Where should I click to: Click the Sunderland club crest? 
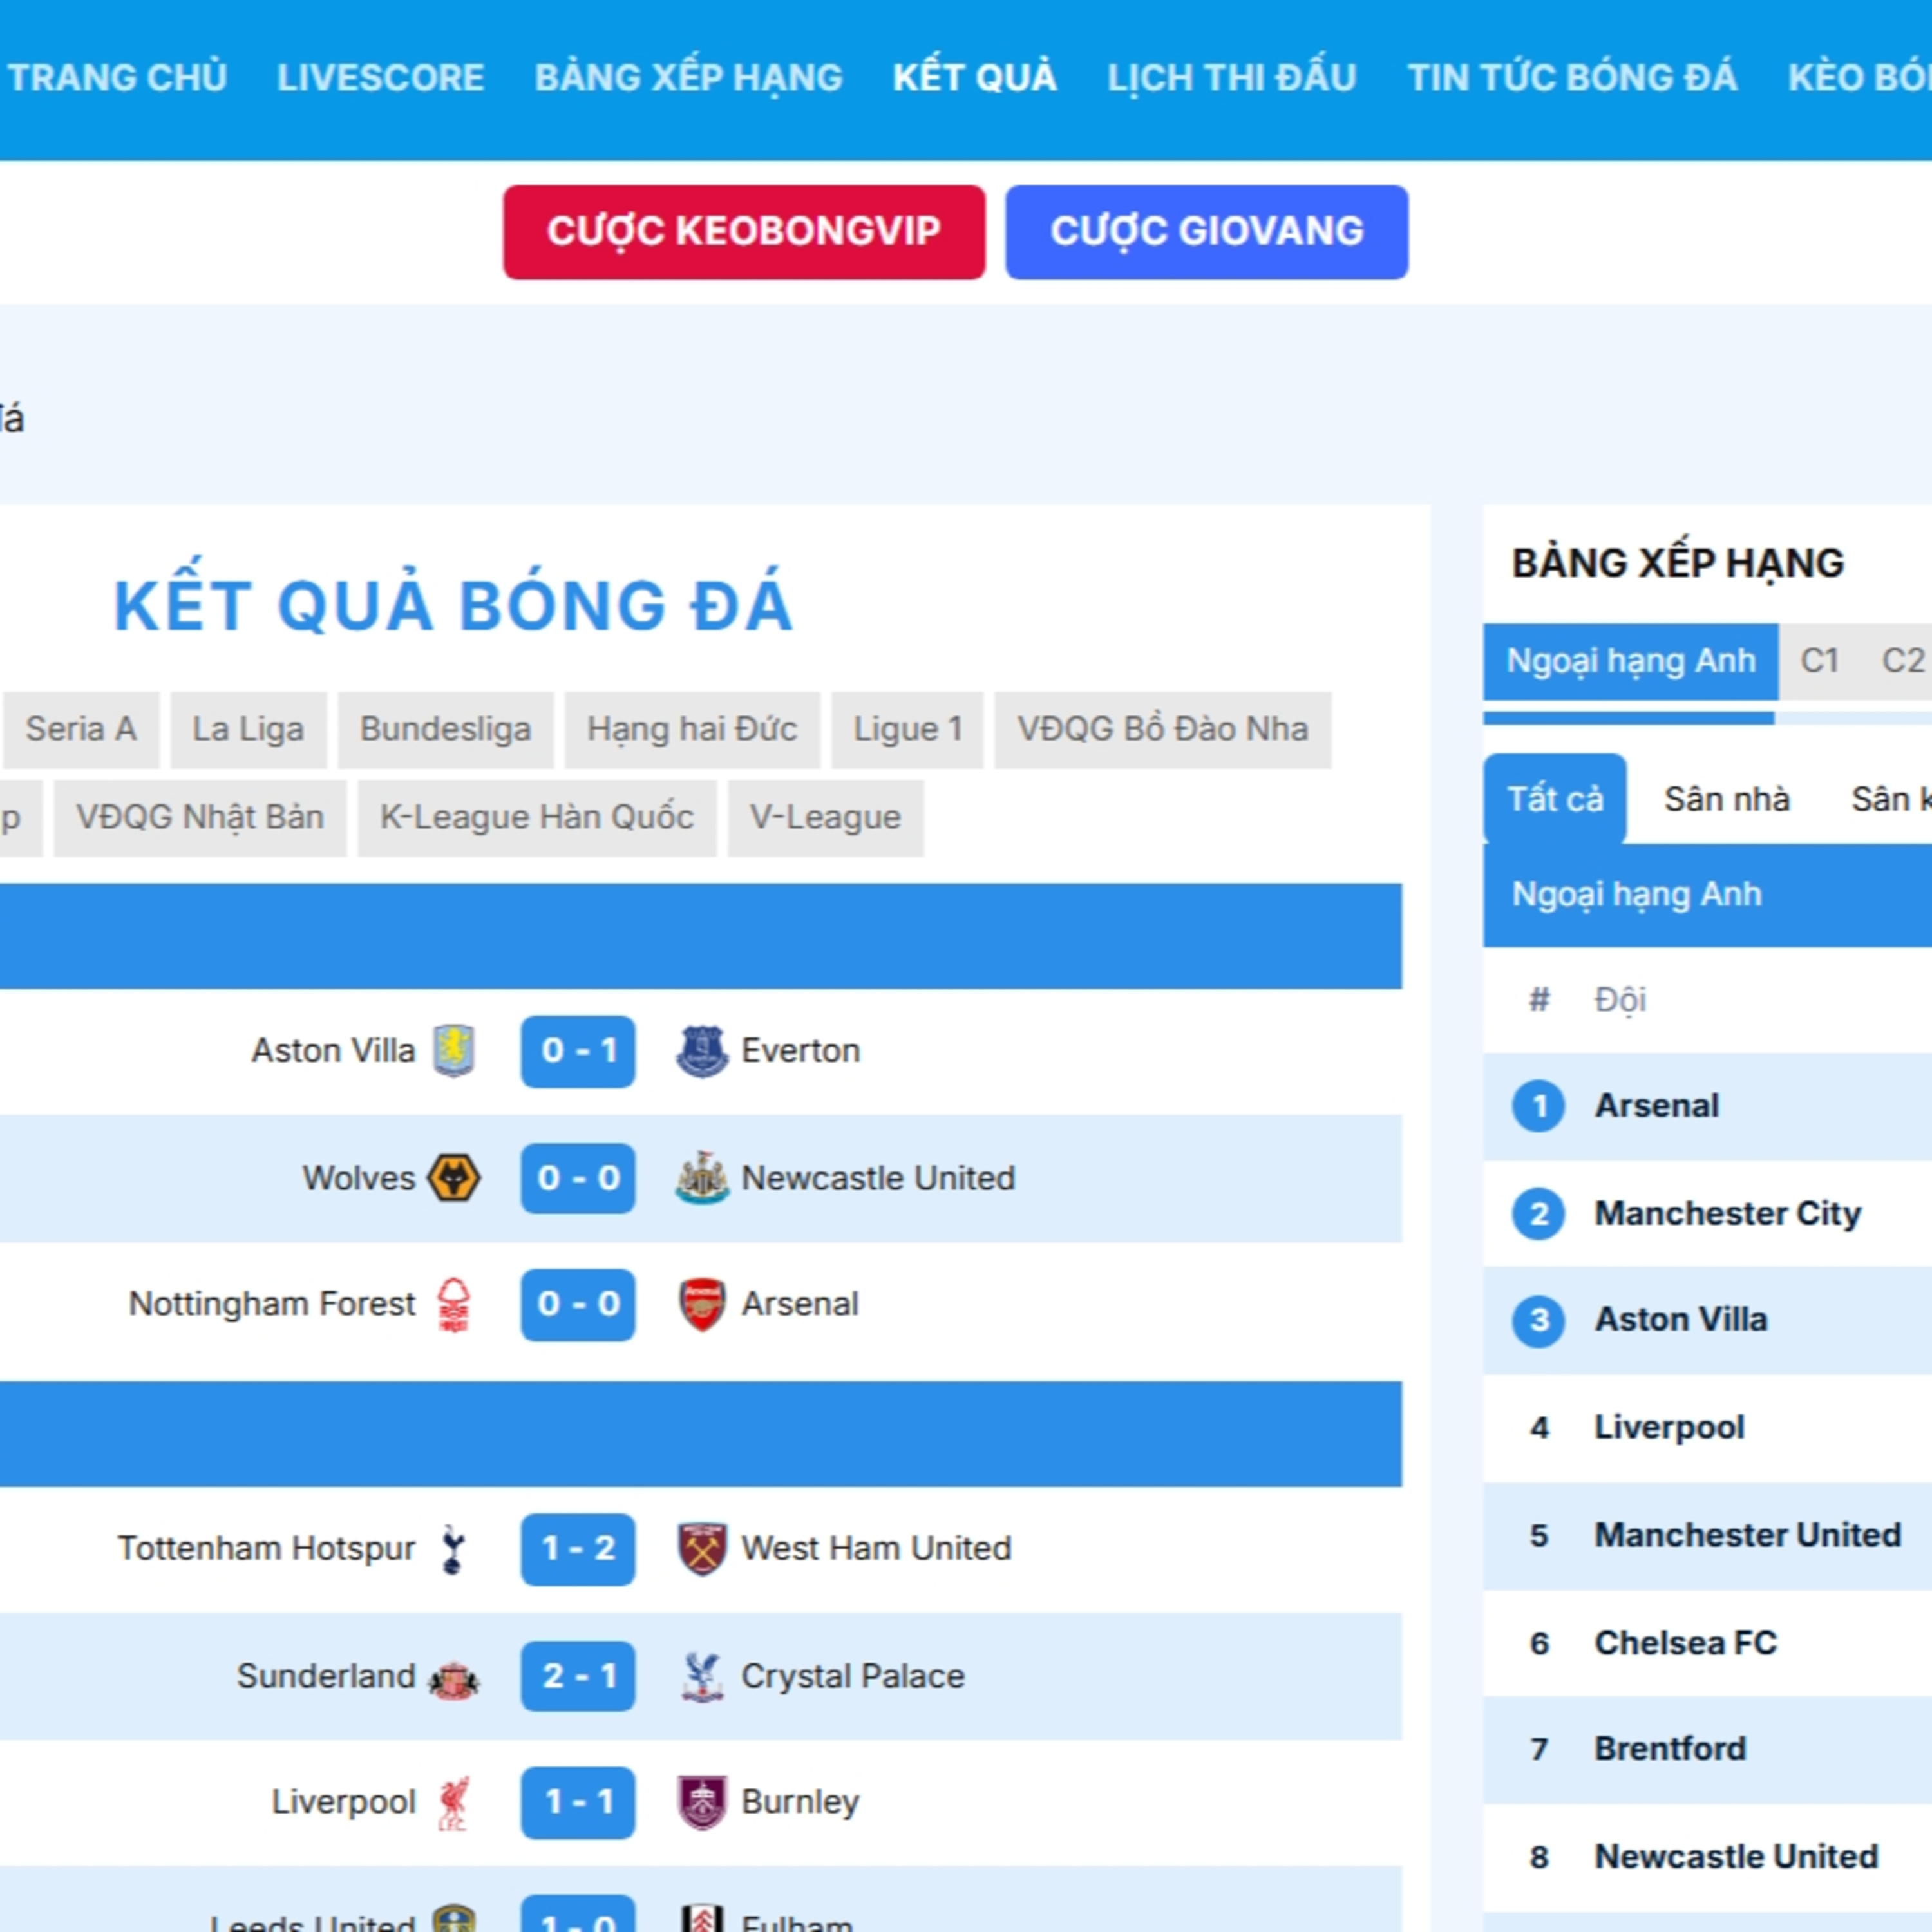454,1680
